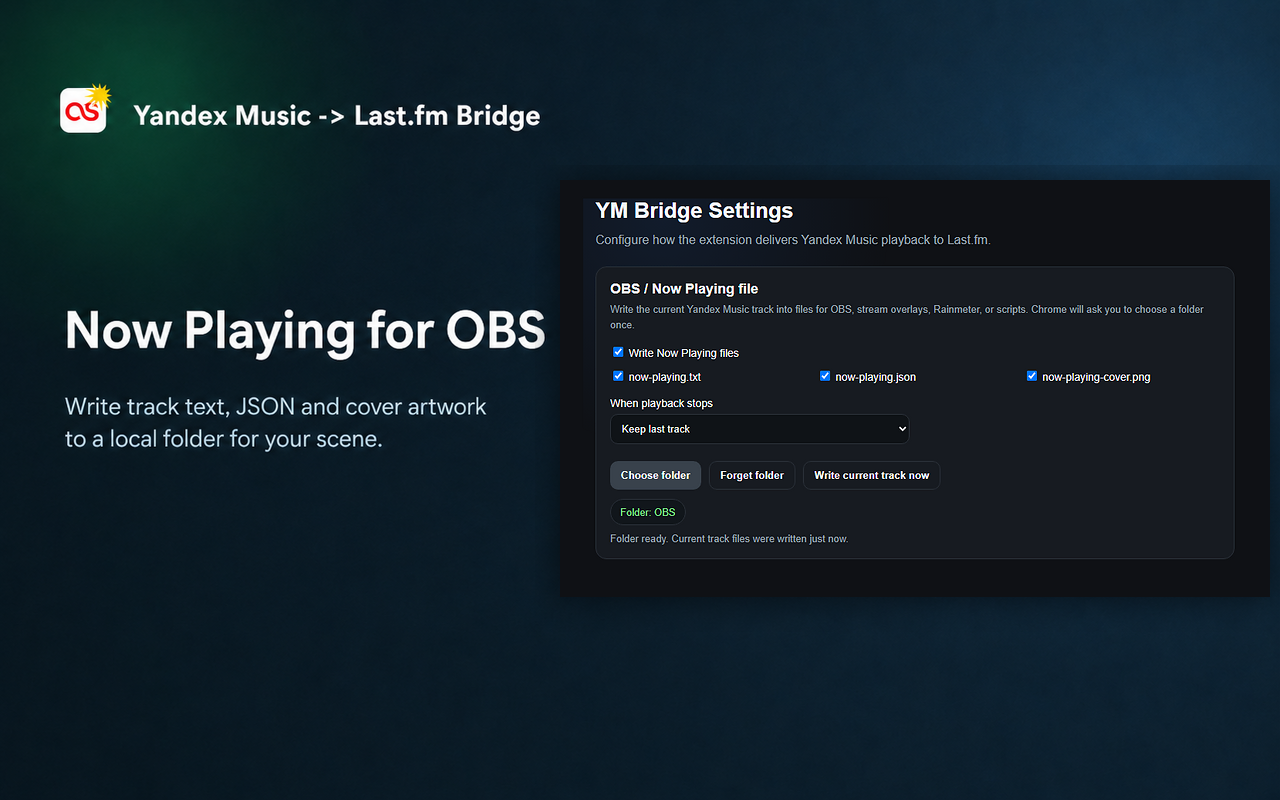Viewport: 1280px width, 800px height.
Task: Open the Keep last track dropdown
Action: pyautogui.click(x=760, y=429)
